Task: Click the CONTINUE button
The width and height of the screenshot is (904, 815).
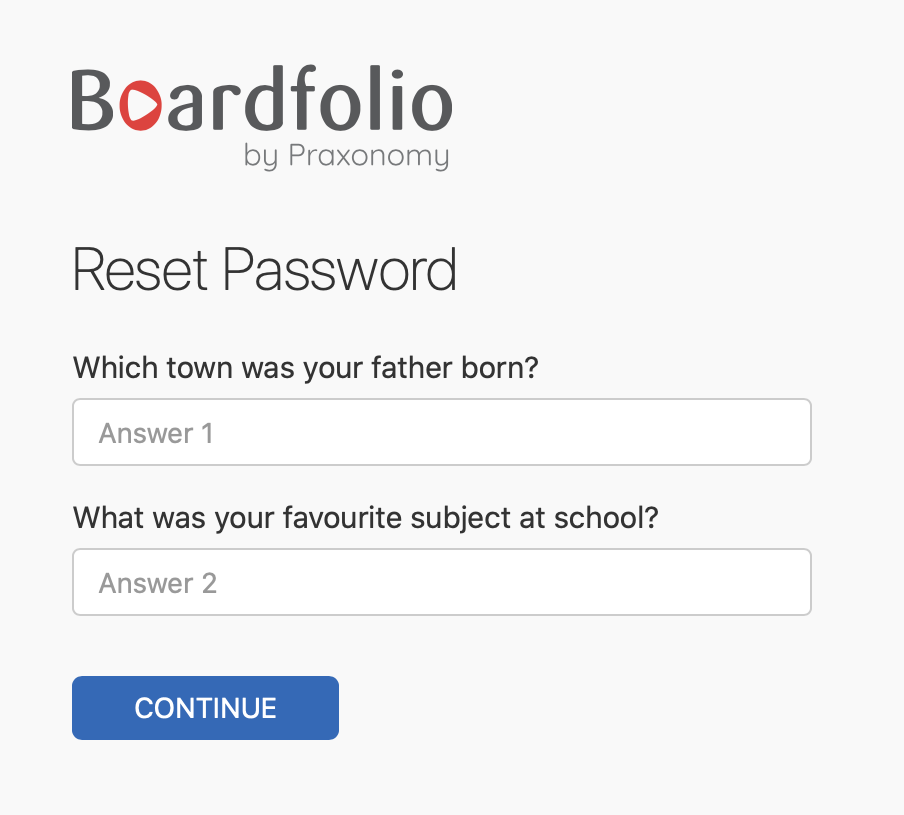Action: [x=205, y=708]
